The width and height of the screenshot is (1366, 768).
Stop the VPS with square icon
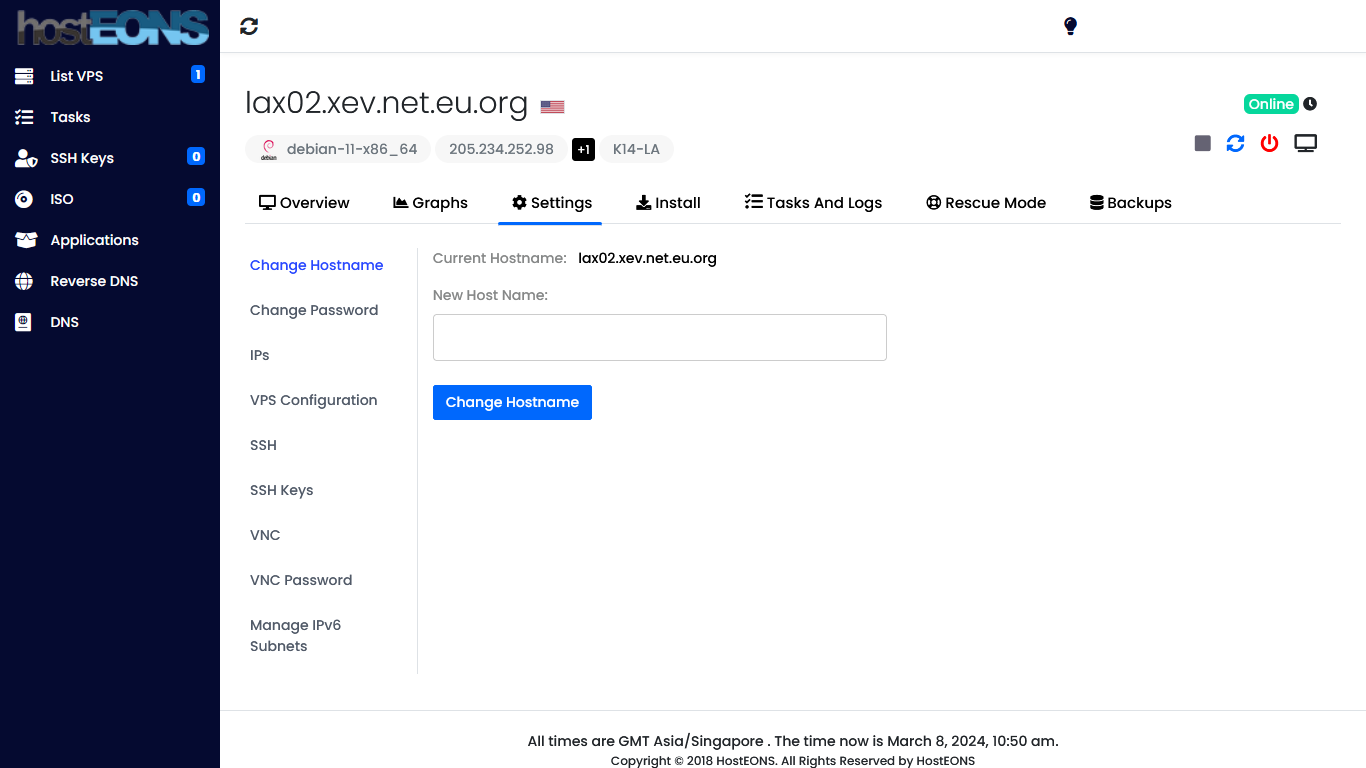tap(1203, 143)
